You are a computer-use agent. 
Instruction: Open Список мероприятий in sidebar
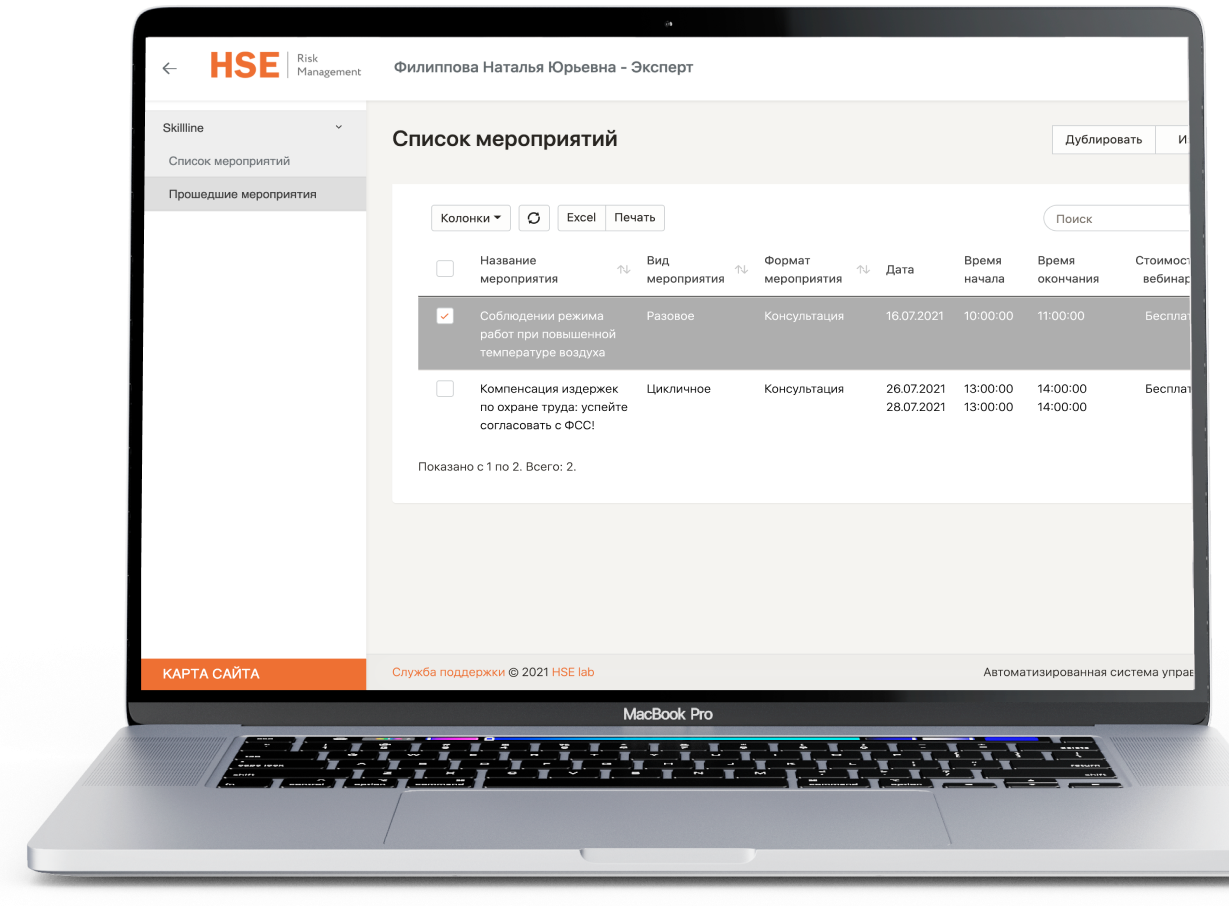pyautogui.click(x=229, y=161)
